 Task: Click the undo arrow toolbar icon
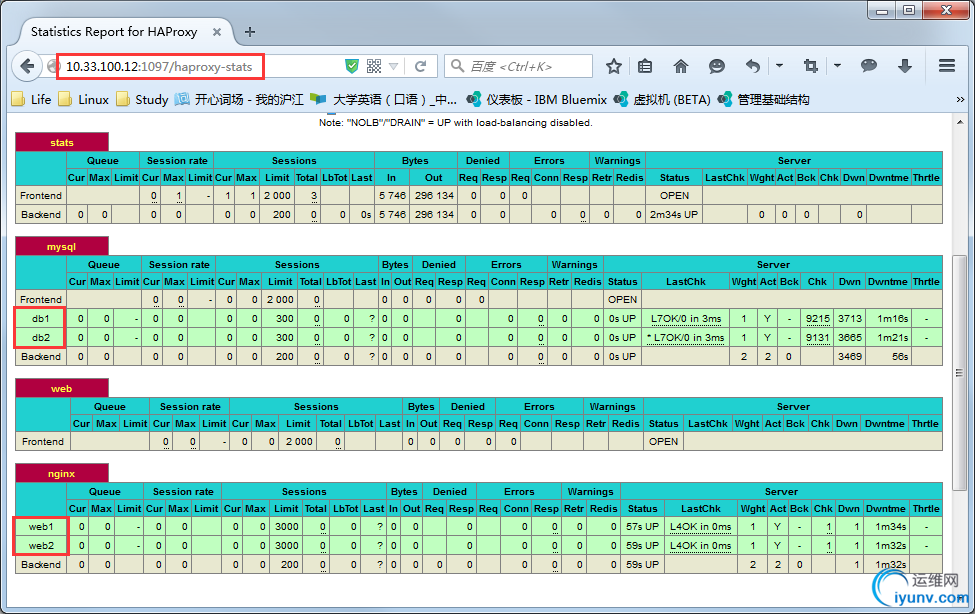pos(752,66)
